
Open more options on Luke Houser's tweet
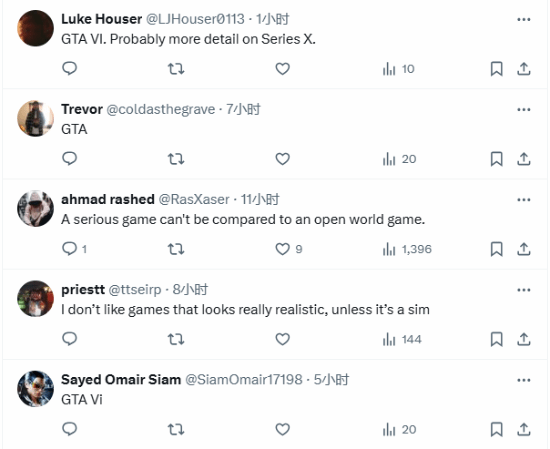[x=523, y=19]
